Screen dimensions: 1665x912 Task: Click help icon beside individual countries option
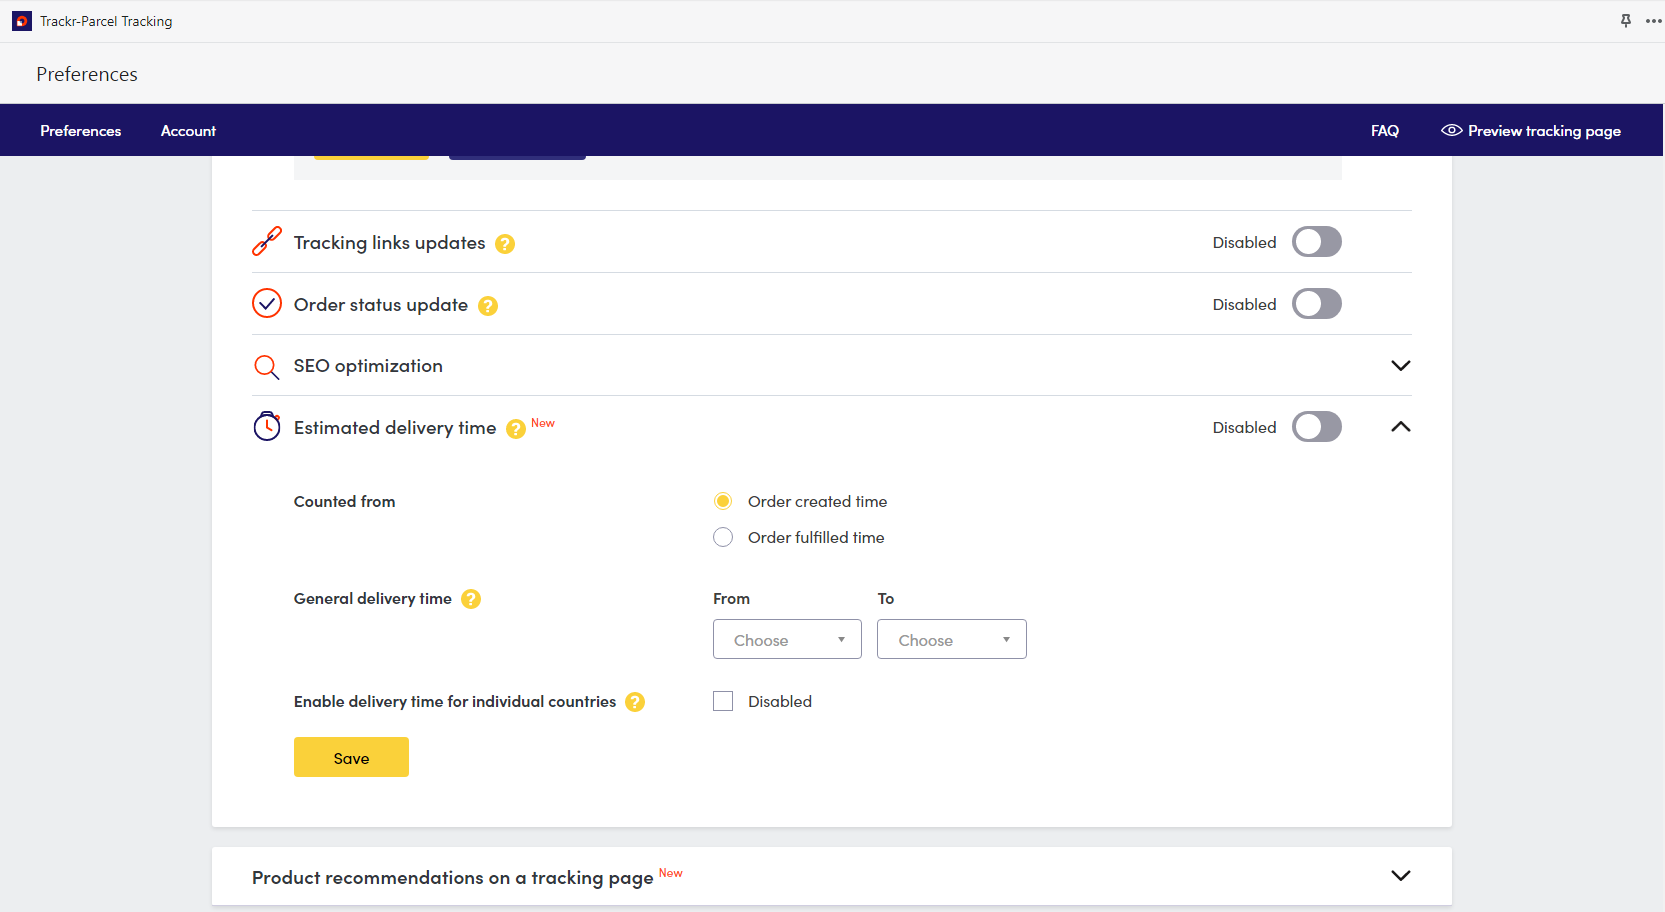tap(635, 702)
